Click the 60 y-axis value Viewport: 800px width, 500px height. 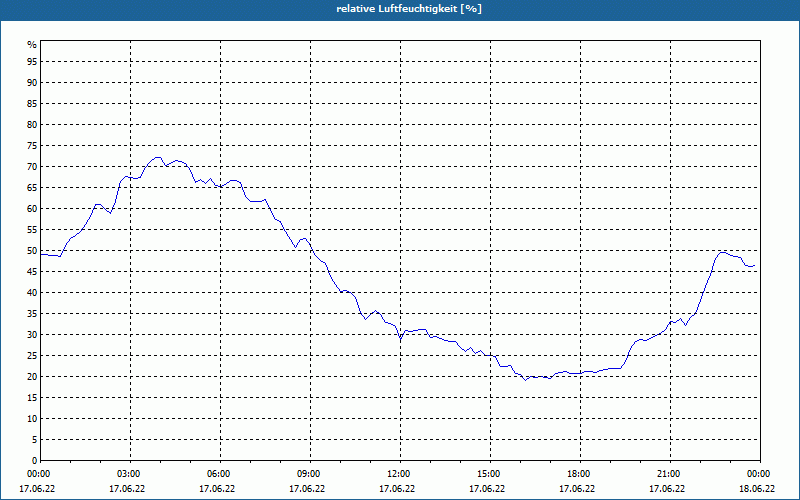[x=32, y=209]
